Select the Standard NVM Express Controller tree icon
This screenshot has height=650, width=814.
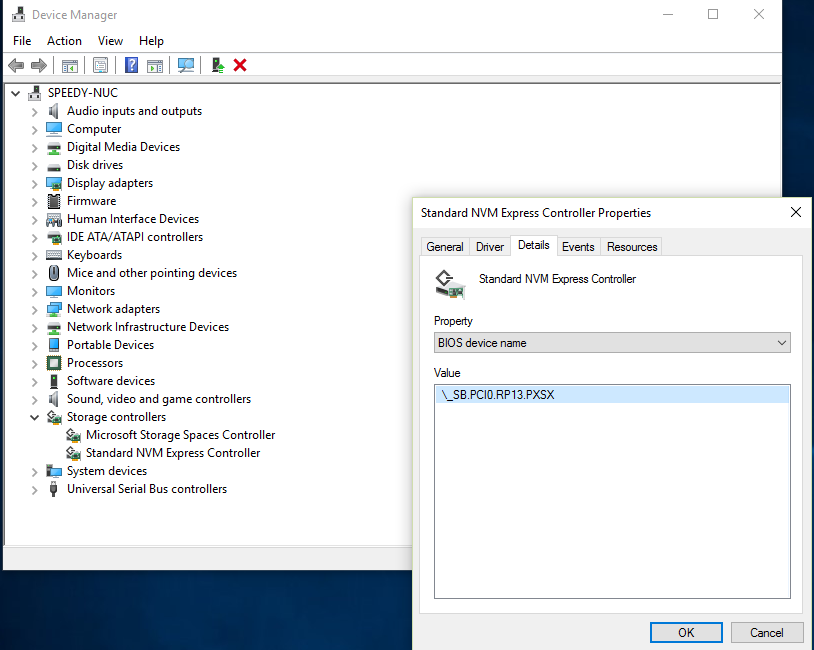(73, 453)
